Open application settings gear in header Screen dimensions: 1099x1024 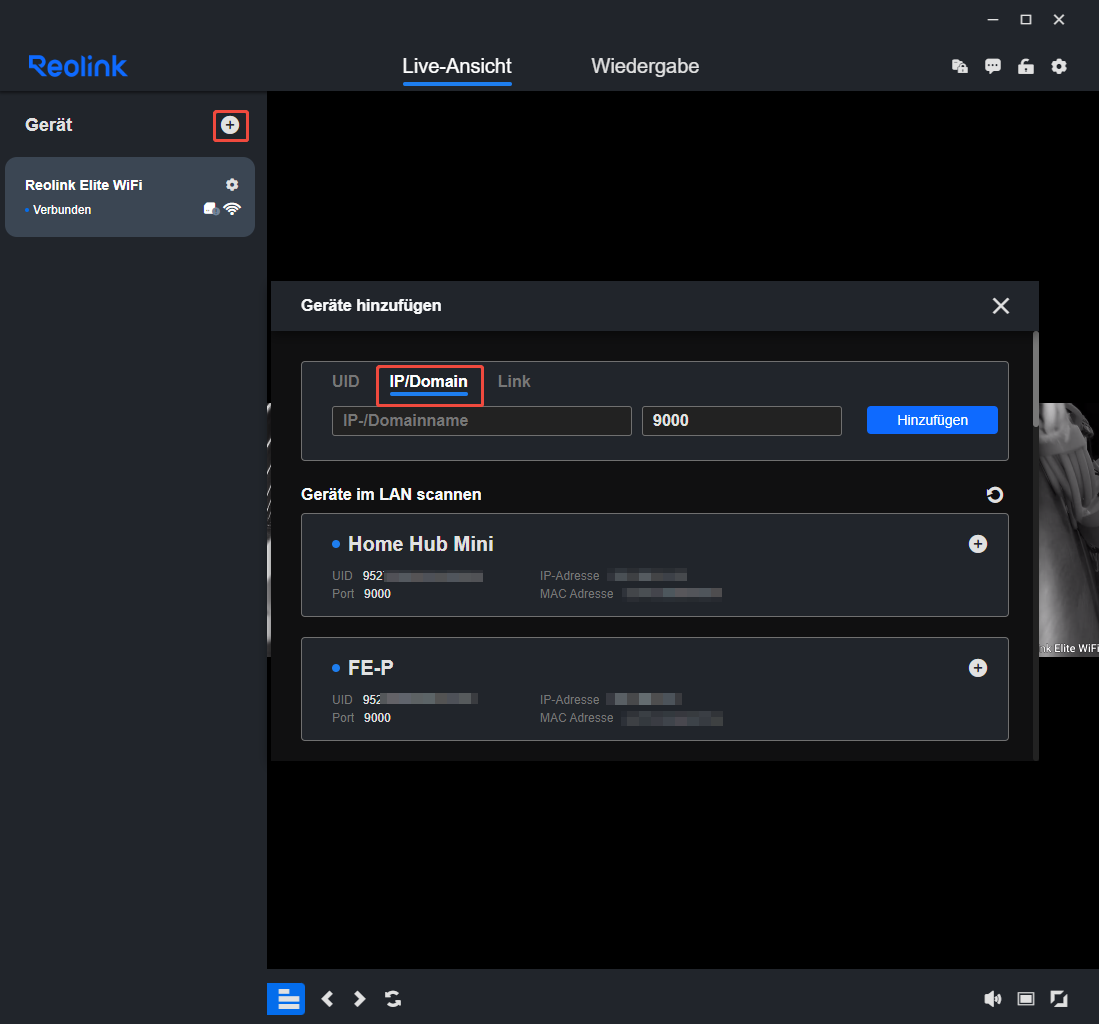point(1059,67)
